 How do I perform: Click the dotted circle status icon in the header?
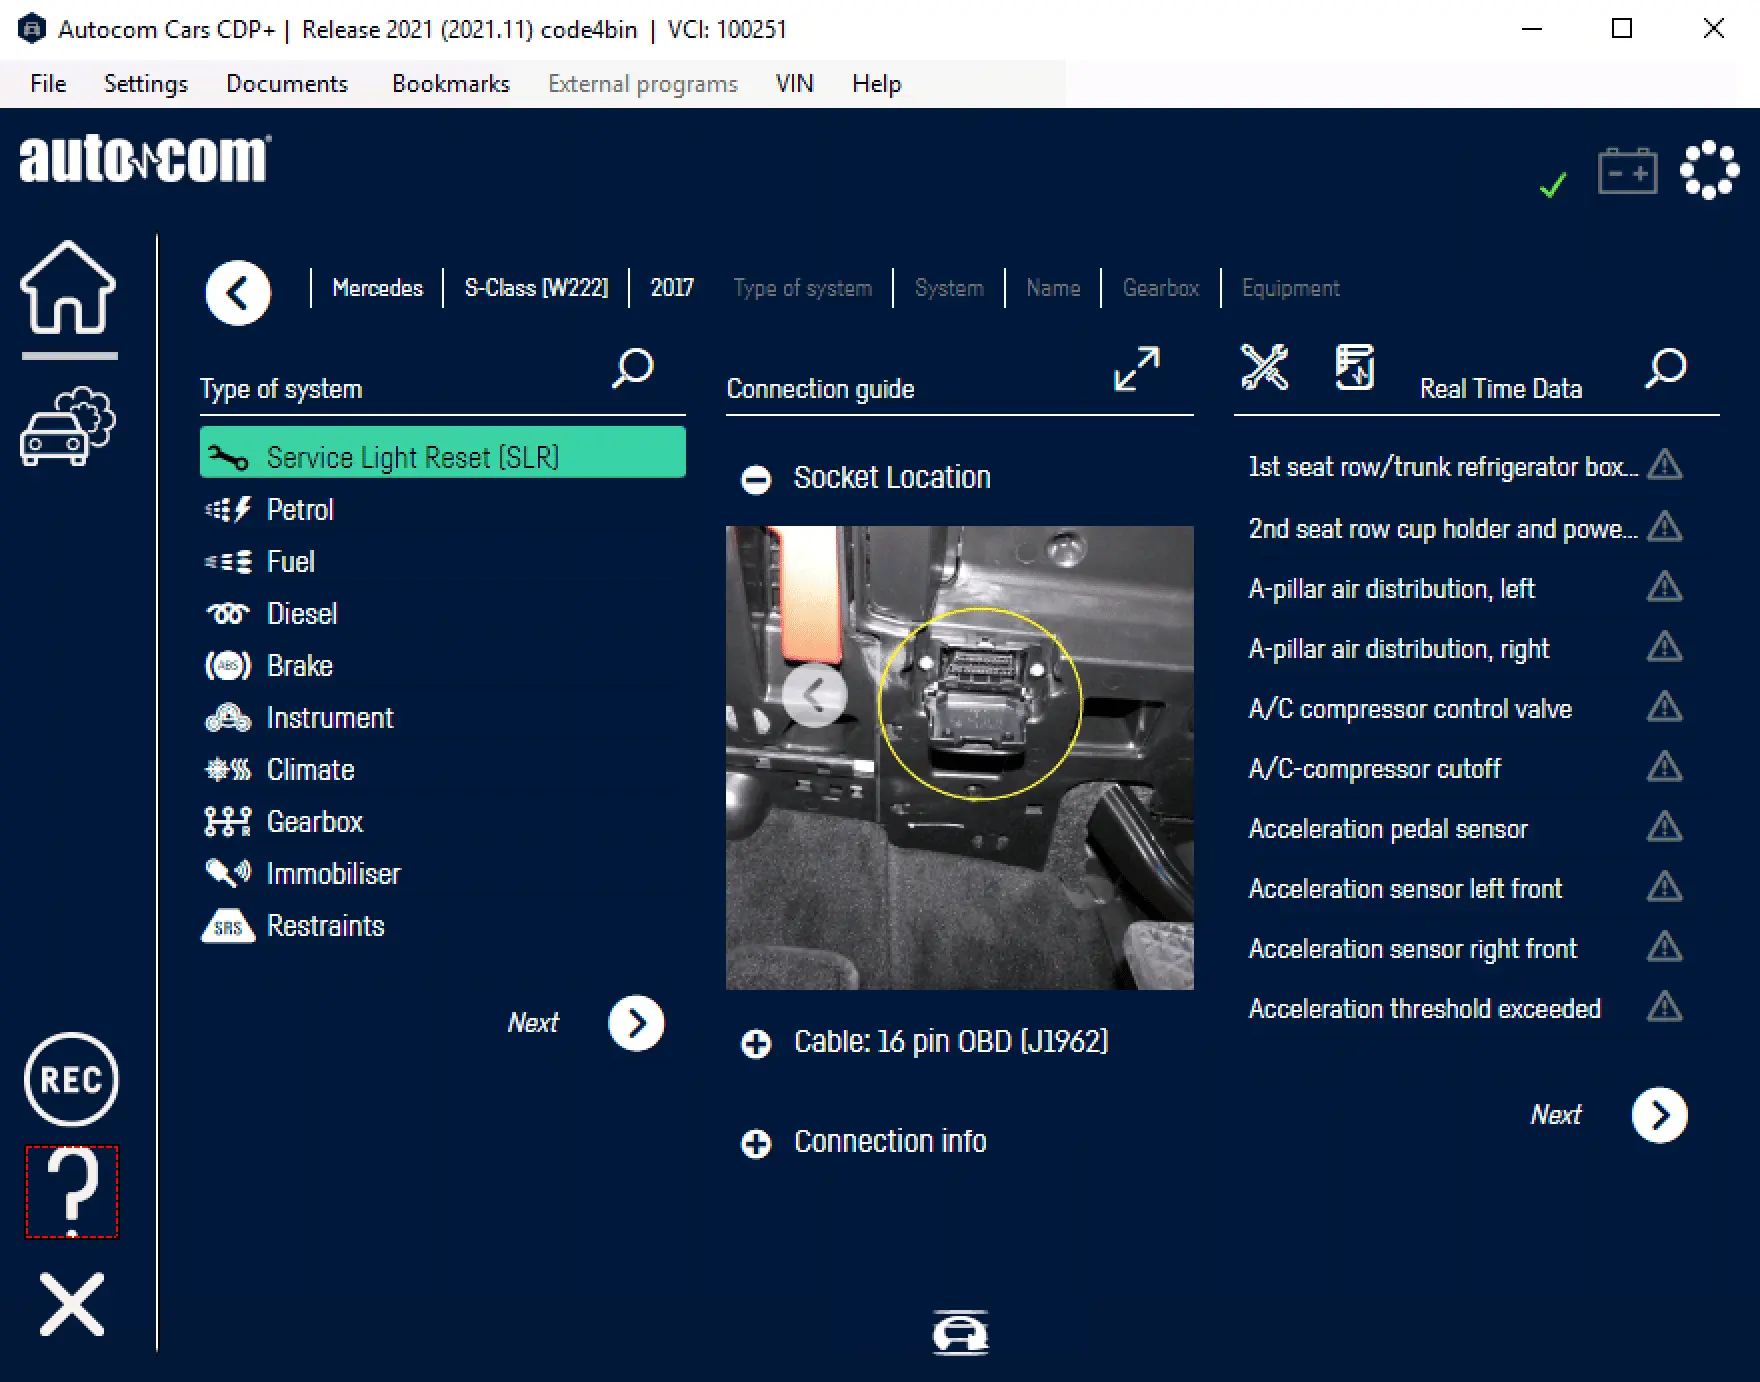point(1709,170)
